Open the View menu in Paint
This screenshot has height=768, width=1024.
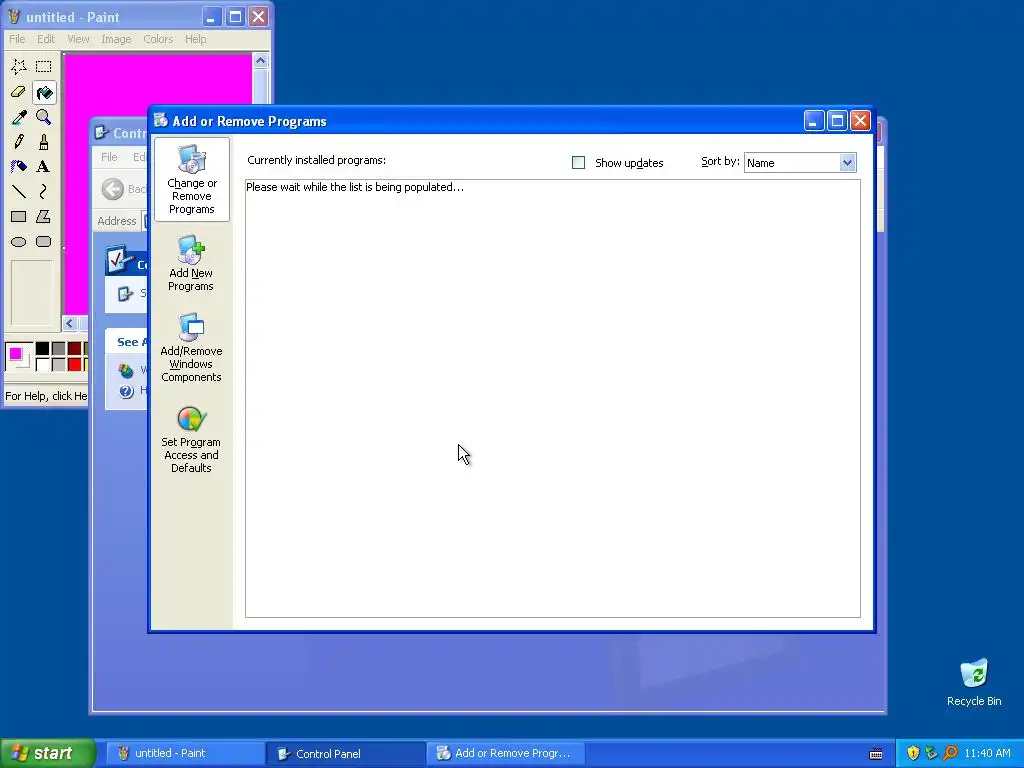point(78,39)
